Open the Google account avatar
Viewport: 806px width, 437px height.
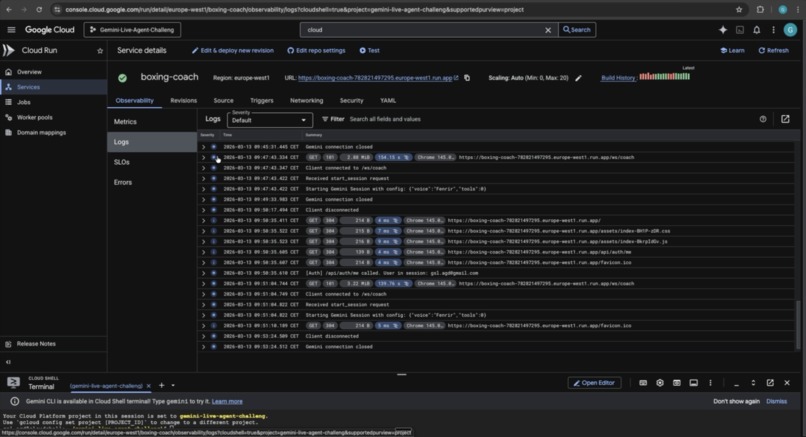pyautogui.click(x=790, y=30)
